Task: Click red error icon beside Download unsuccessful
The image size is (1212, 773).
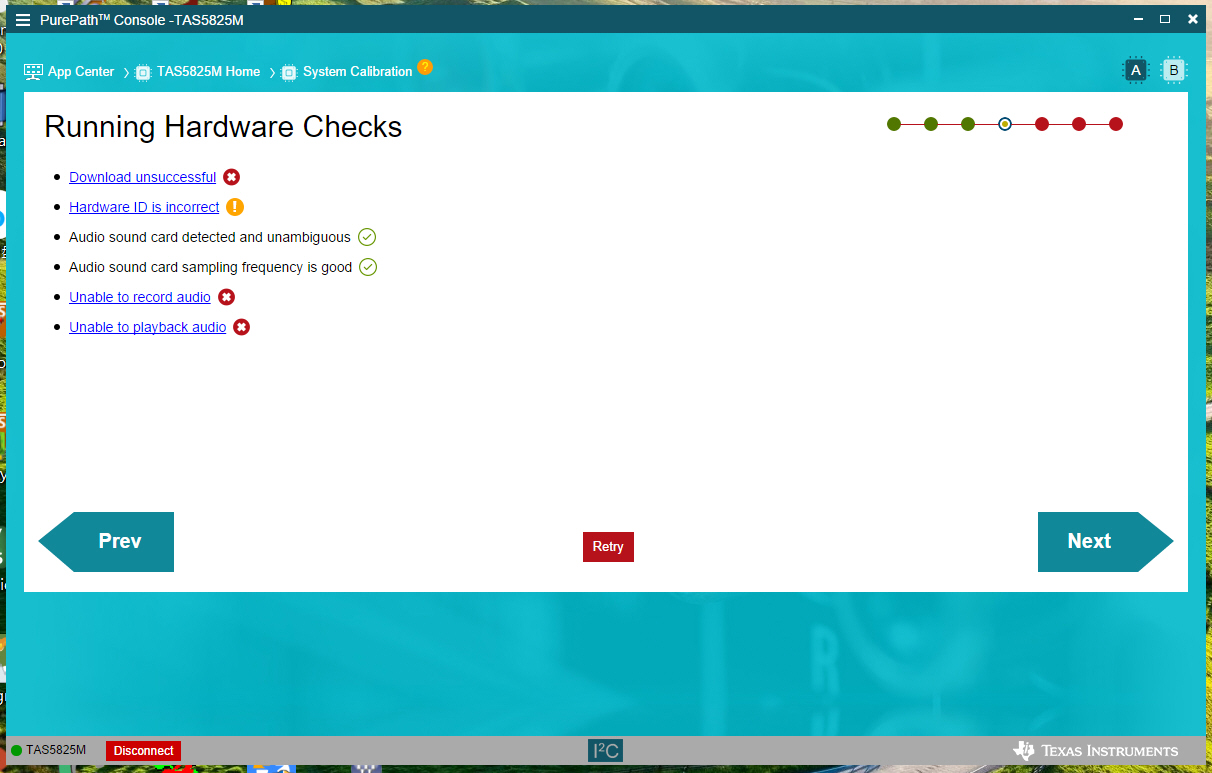Action: (x=231, y=177)
